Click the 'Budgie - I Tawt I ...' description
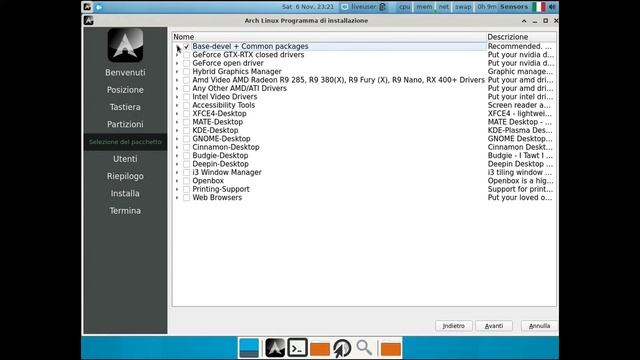Viewport: 640px width, 360px height. pos(520,156)
